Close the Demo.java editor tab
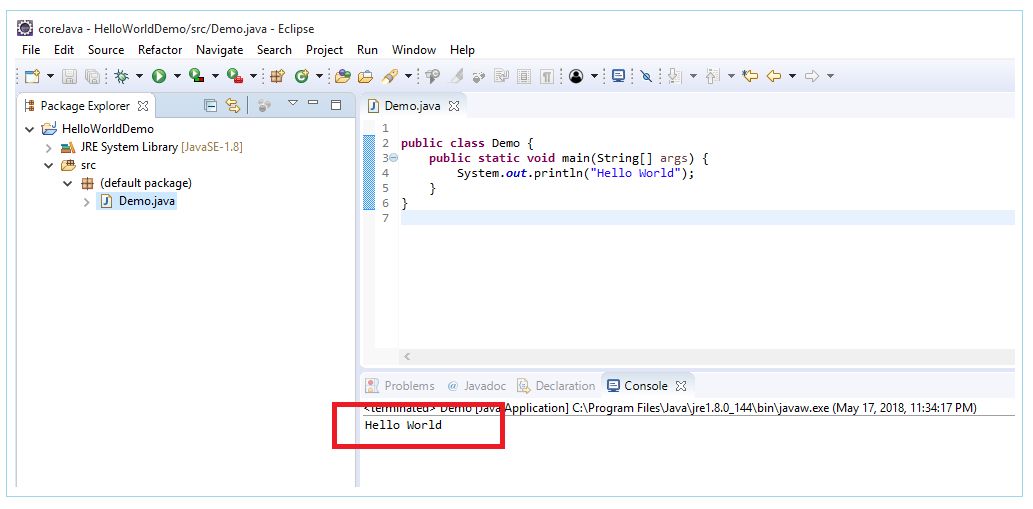 454,106
